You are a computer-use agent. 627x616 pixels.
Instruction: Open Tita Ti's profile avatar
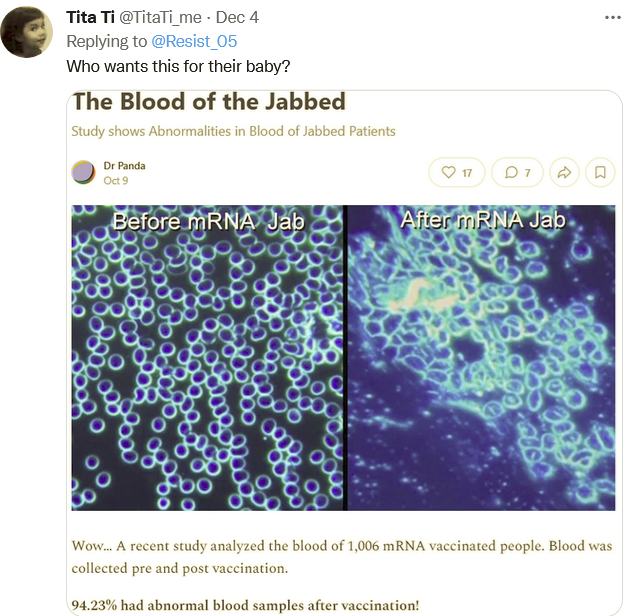[27, 32]
